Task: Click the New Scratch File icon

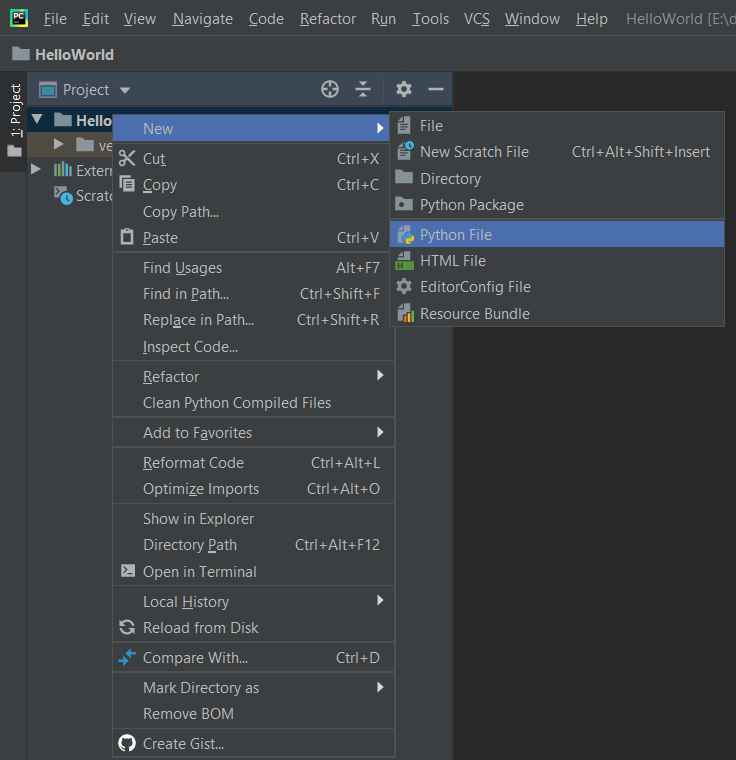Action: 405,151
